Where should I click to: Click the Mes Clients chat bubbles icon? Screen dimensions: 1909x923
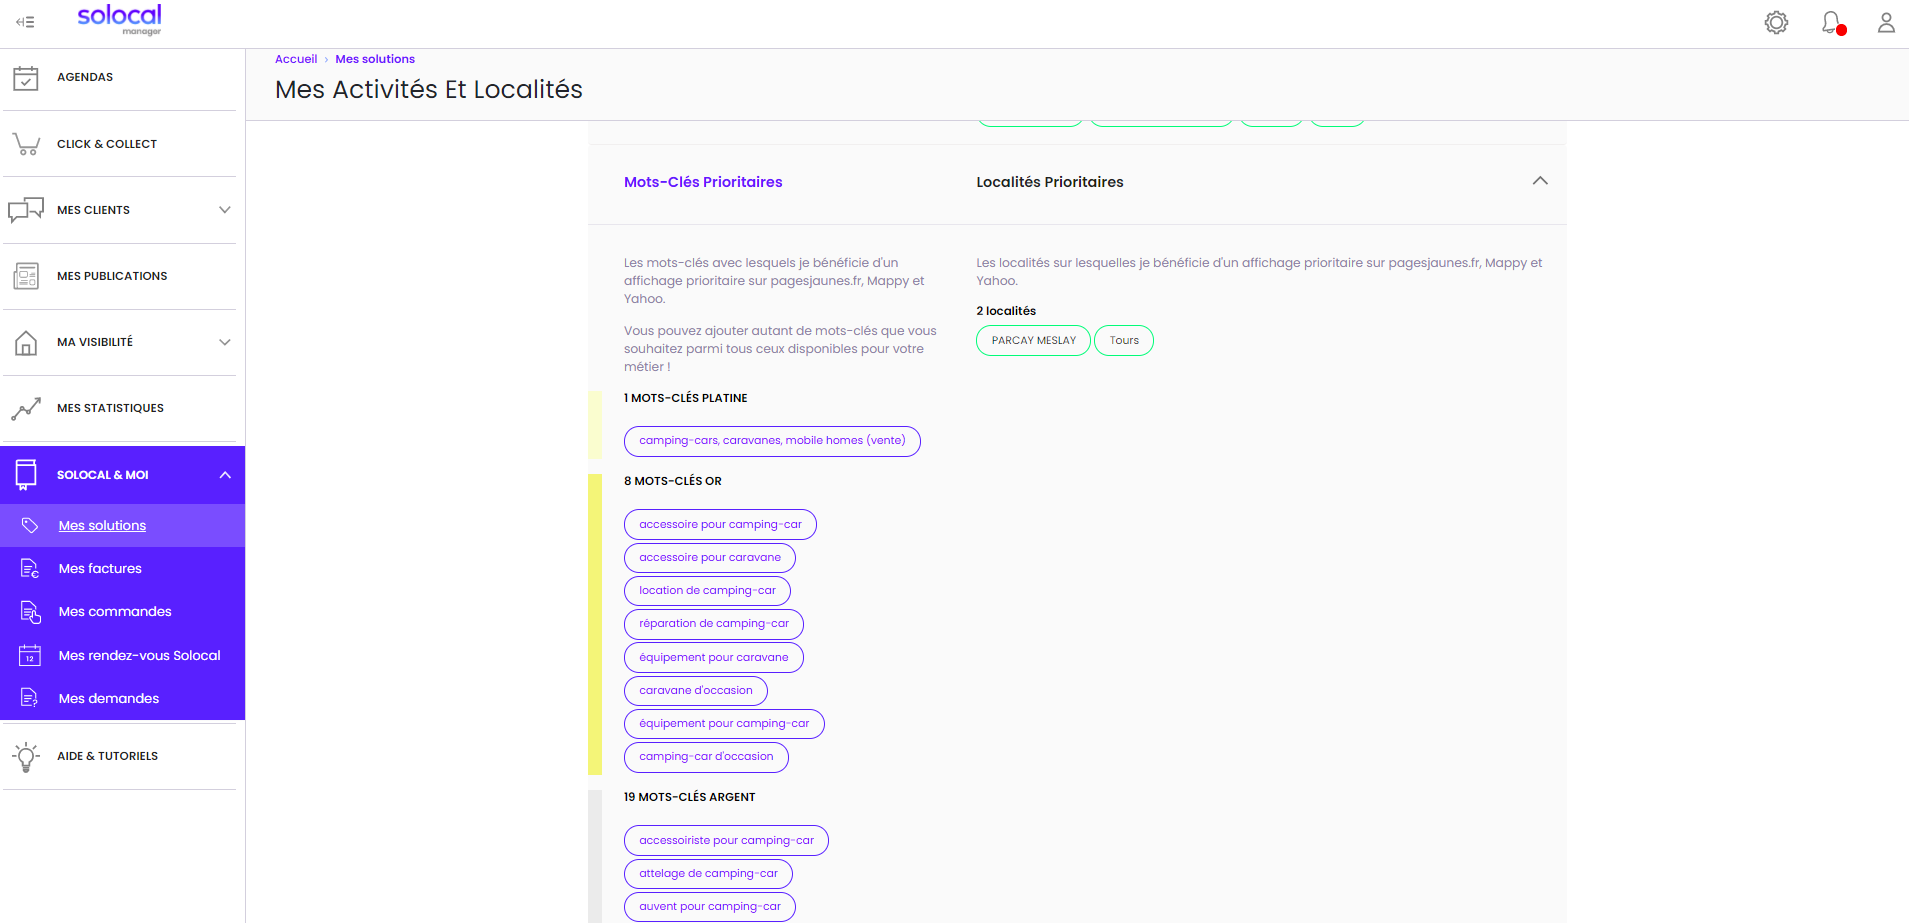[x=26, y=210]
